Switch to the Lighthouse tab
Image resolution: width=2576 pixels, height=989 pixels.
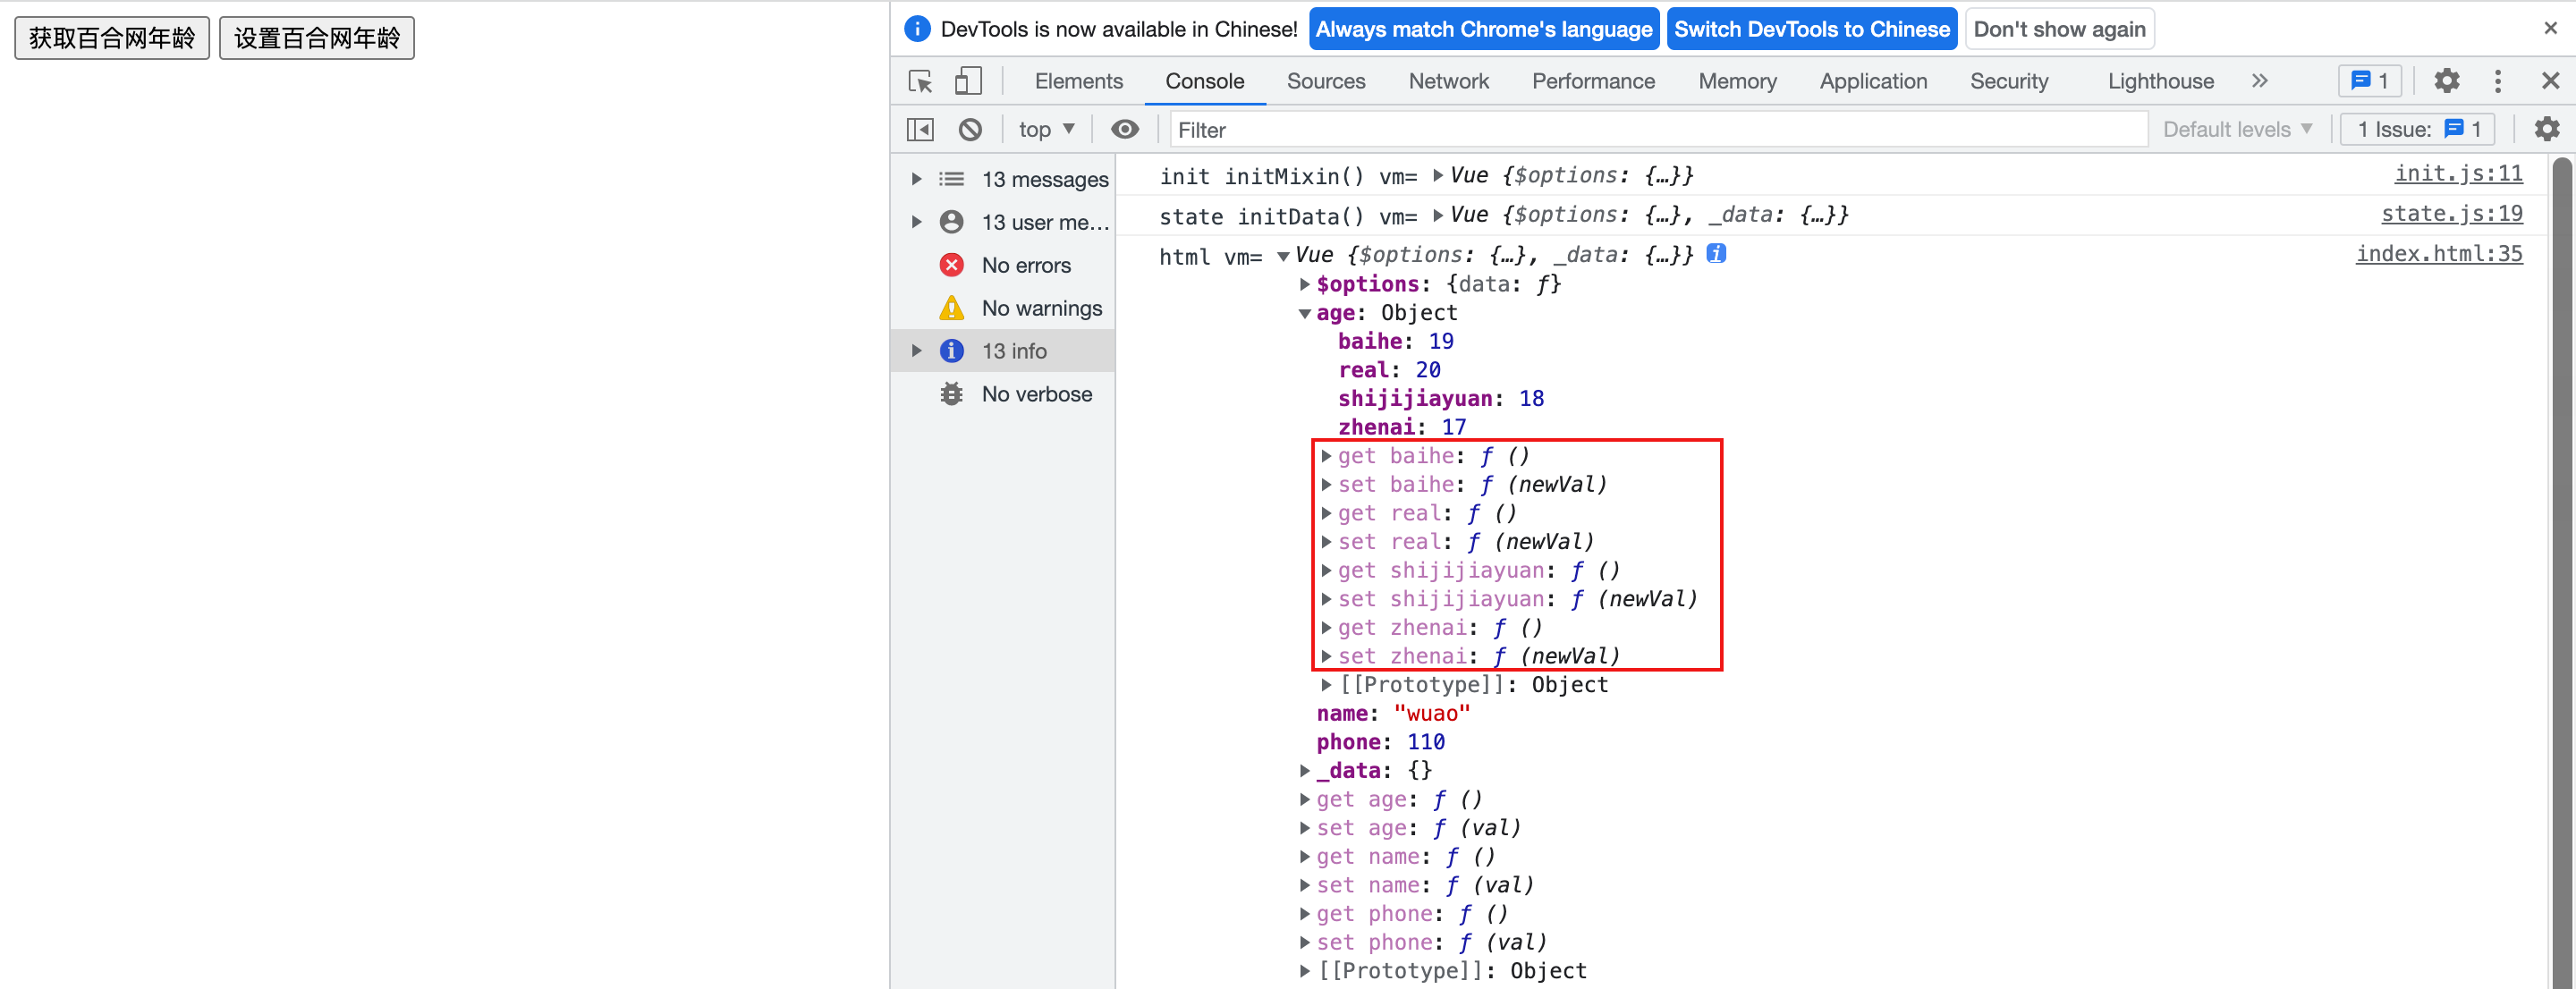click(x=2160, y=81)
